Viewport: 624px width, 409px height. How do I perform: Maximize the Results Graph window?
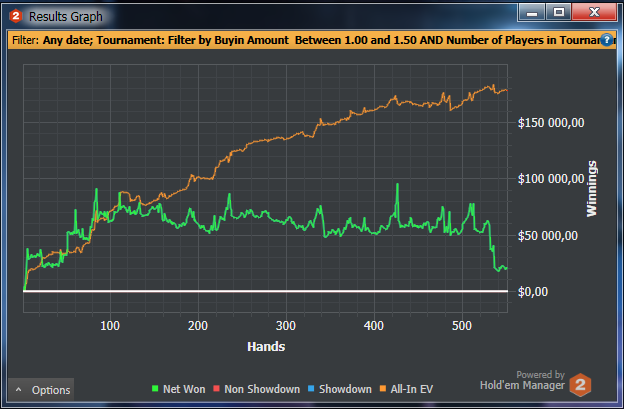pos(559,12)
